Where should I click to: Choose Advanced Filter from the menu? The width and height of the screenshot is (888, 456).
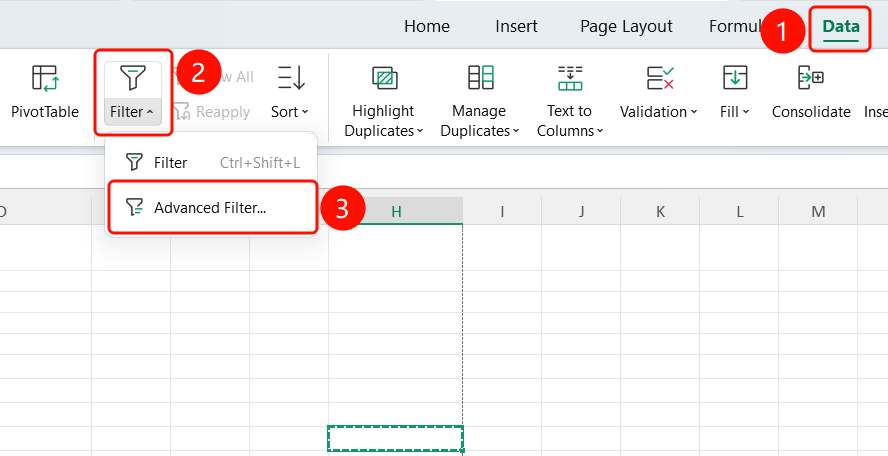211,207
